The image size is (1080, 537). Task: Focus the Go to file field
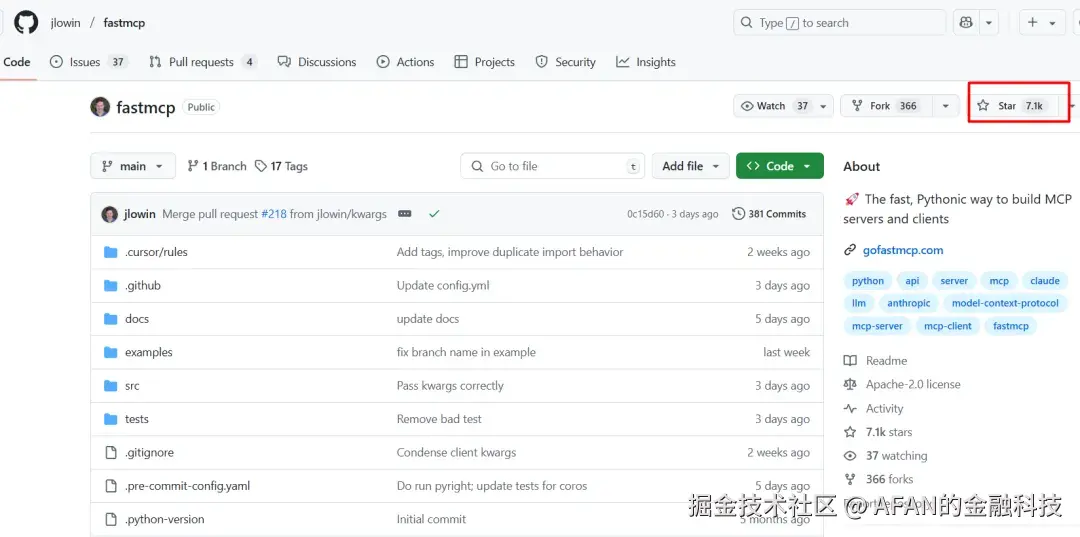552,166
